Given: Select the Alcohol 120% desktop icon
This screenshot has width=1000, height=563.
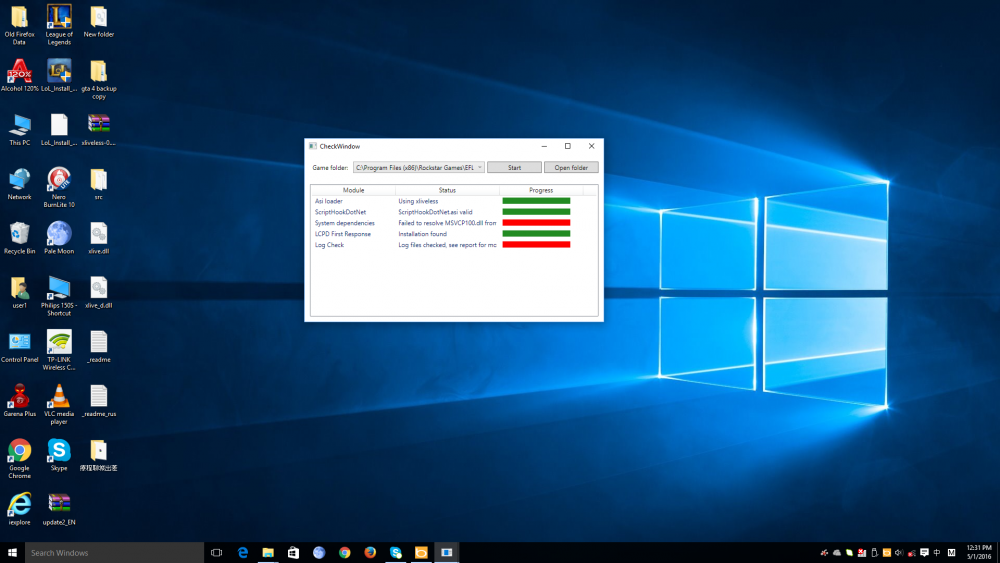Looking at the screenshot, I should (x=19, y=74).
